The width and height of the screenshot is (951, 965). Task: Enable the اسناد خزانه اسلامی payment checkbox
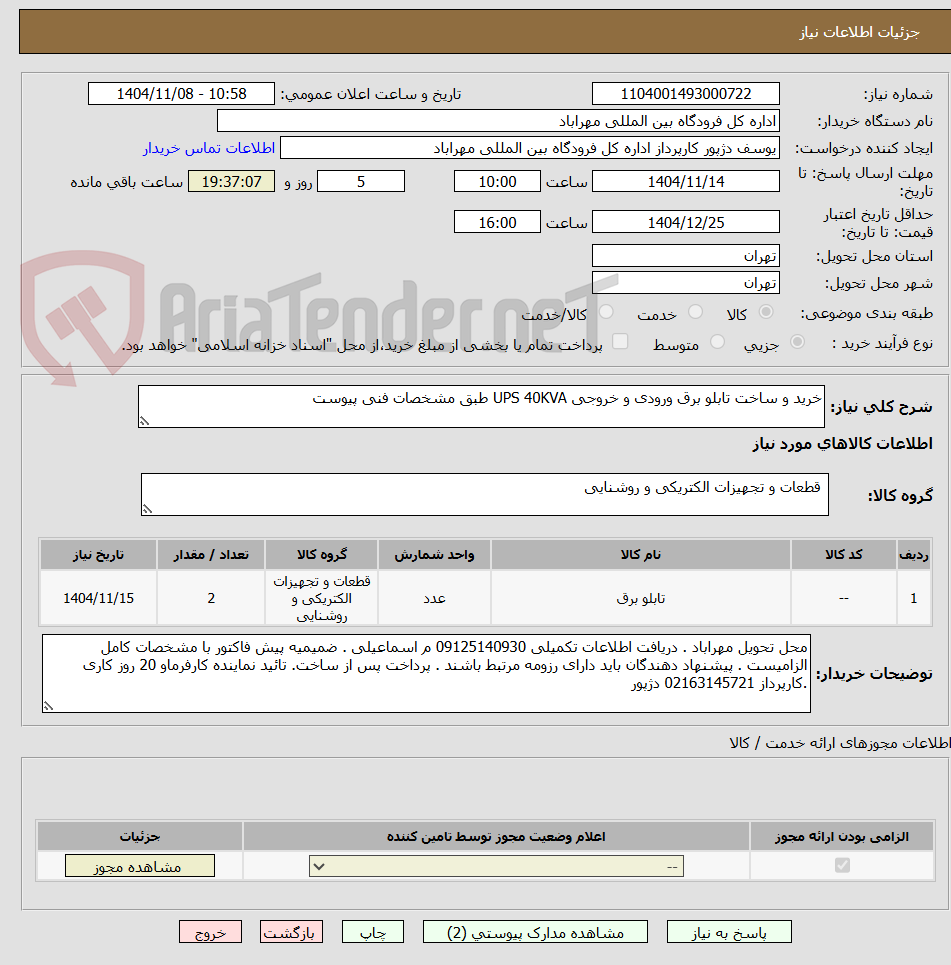tap(619, 340)
